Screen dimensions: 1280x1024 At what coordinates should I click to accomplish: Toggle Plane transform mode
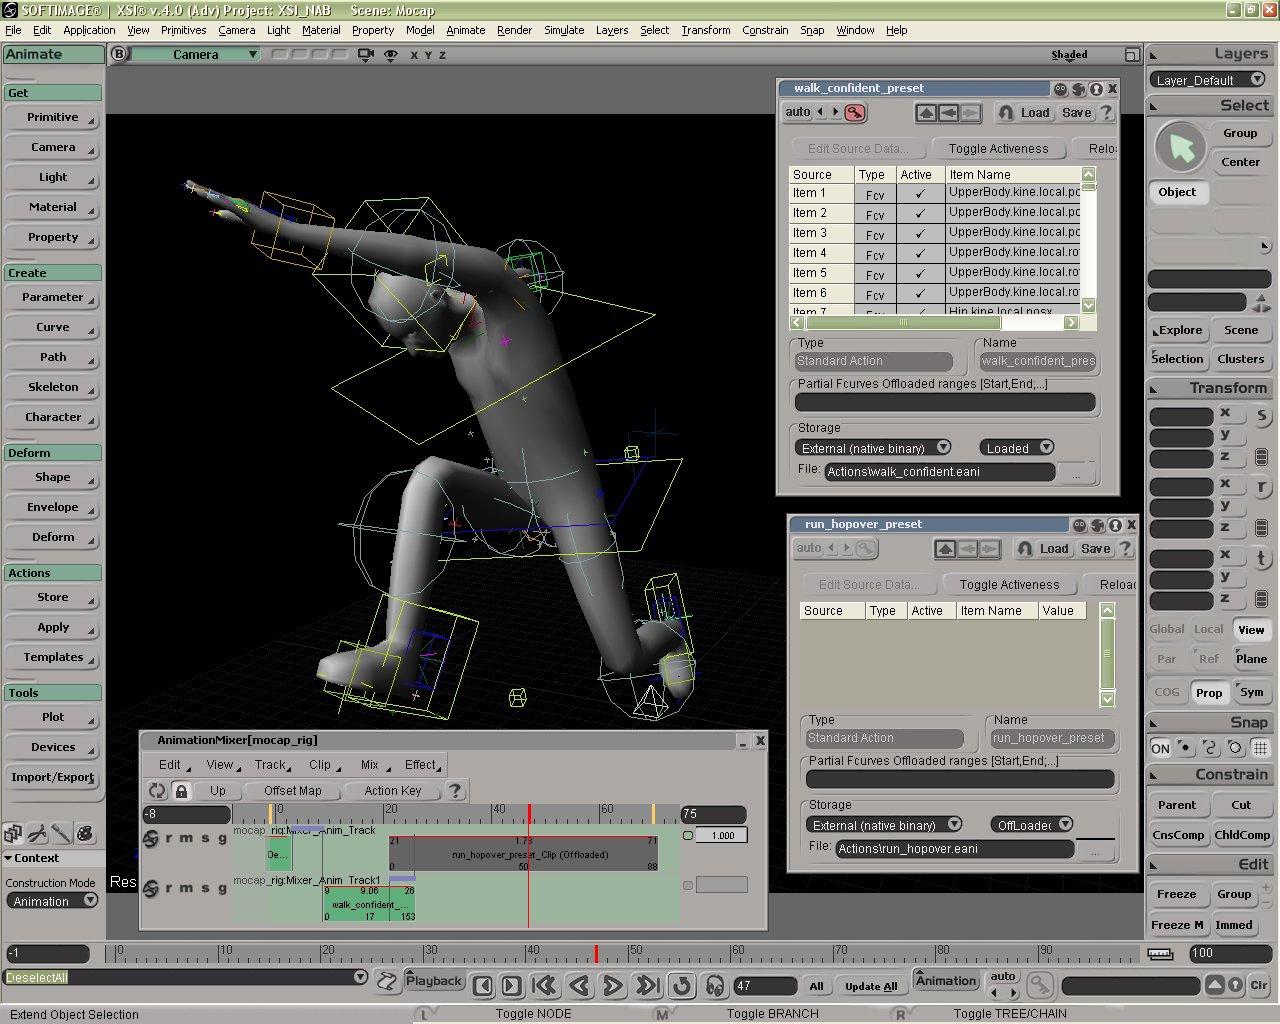tap(1251, 660)
